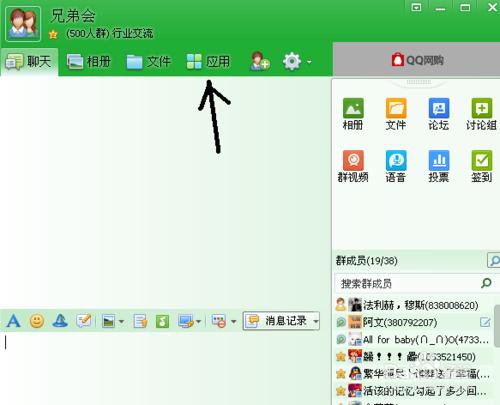Open the 签到 check-in app
500x405 pixels.
[x=481, y=166]
